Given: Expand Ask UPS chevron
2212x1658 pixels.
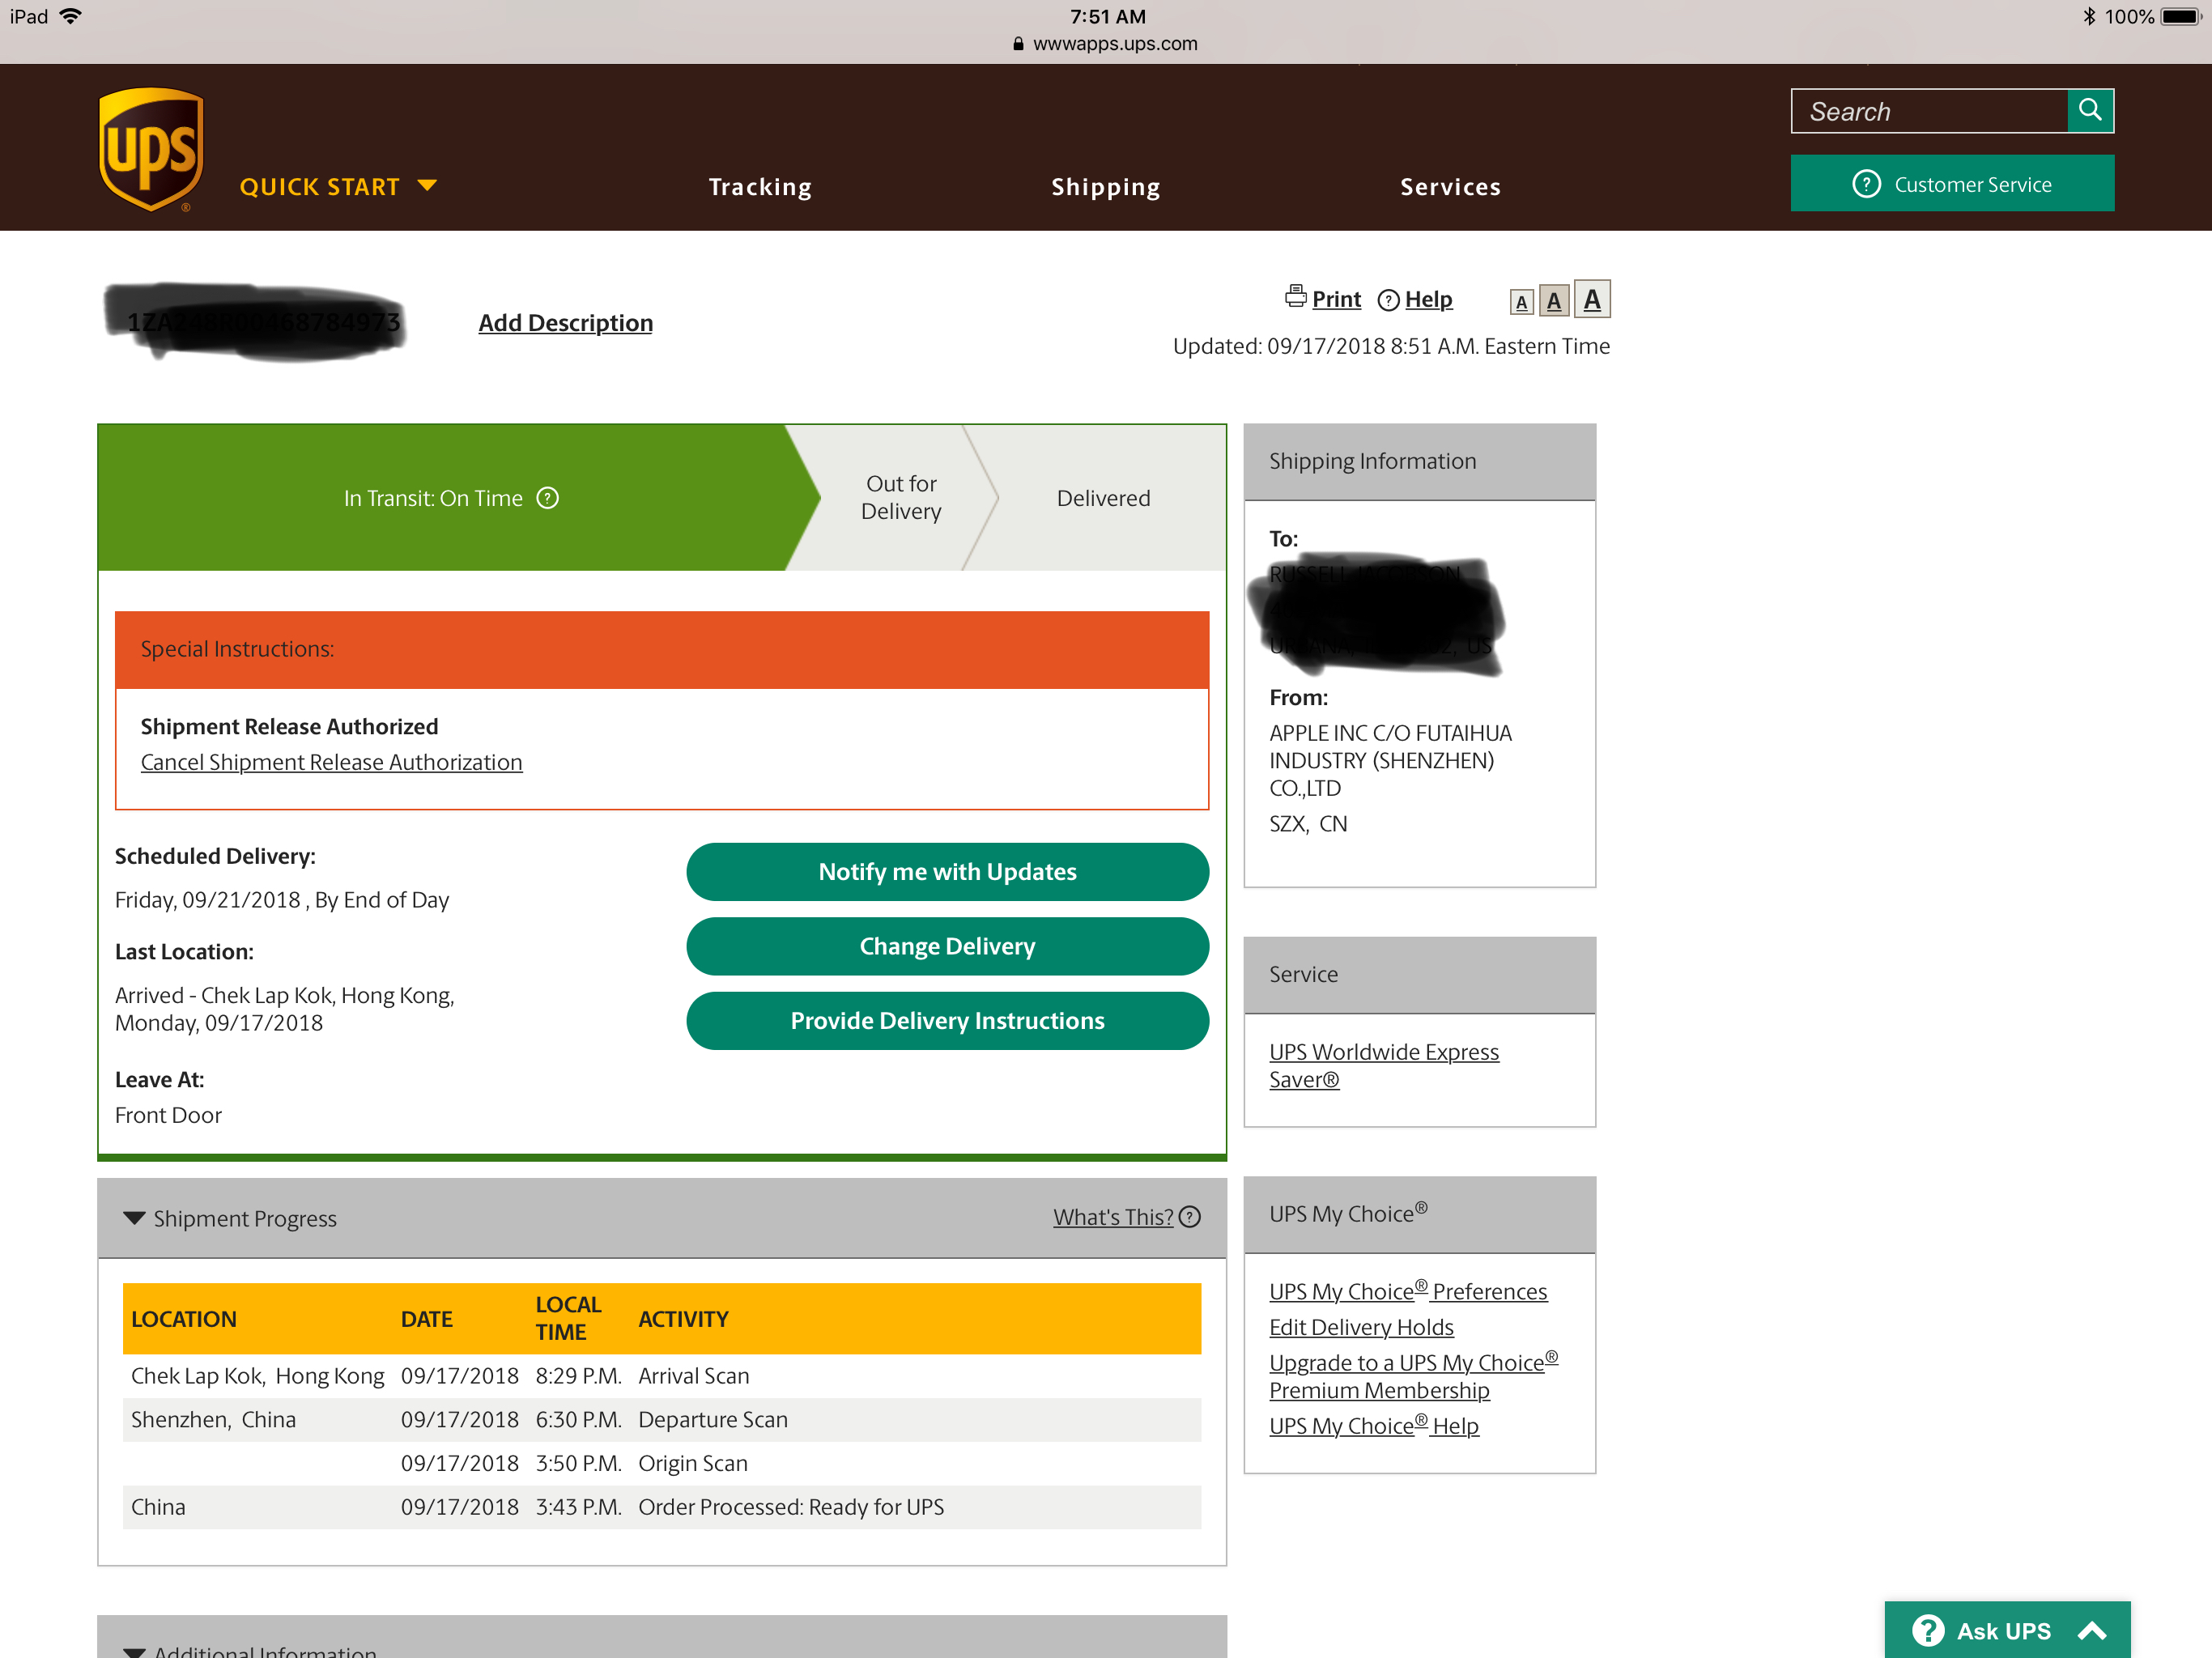Looking at the screenshot, I should 2092,1631.
